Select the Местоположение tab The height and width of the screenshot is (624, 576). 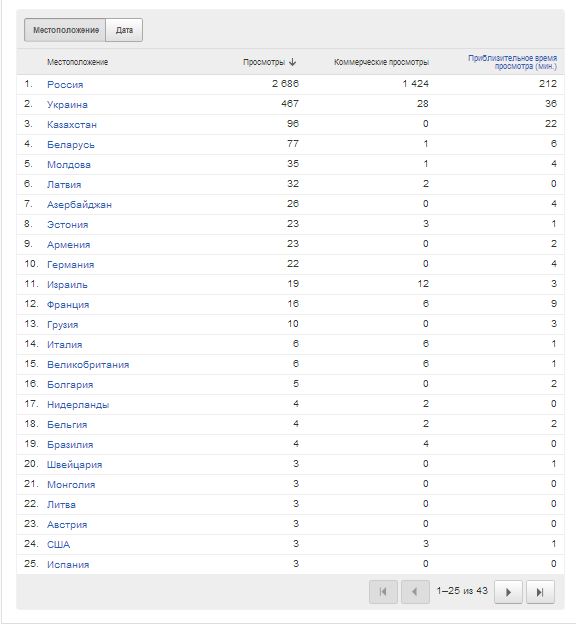(65, 30)
